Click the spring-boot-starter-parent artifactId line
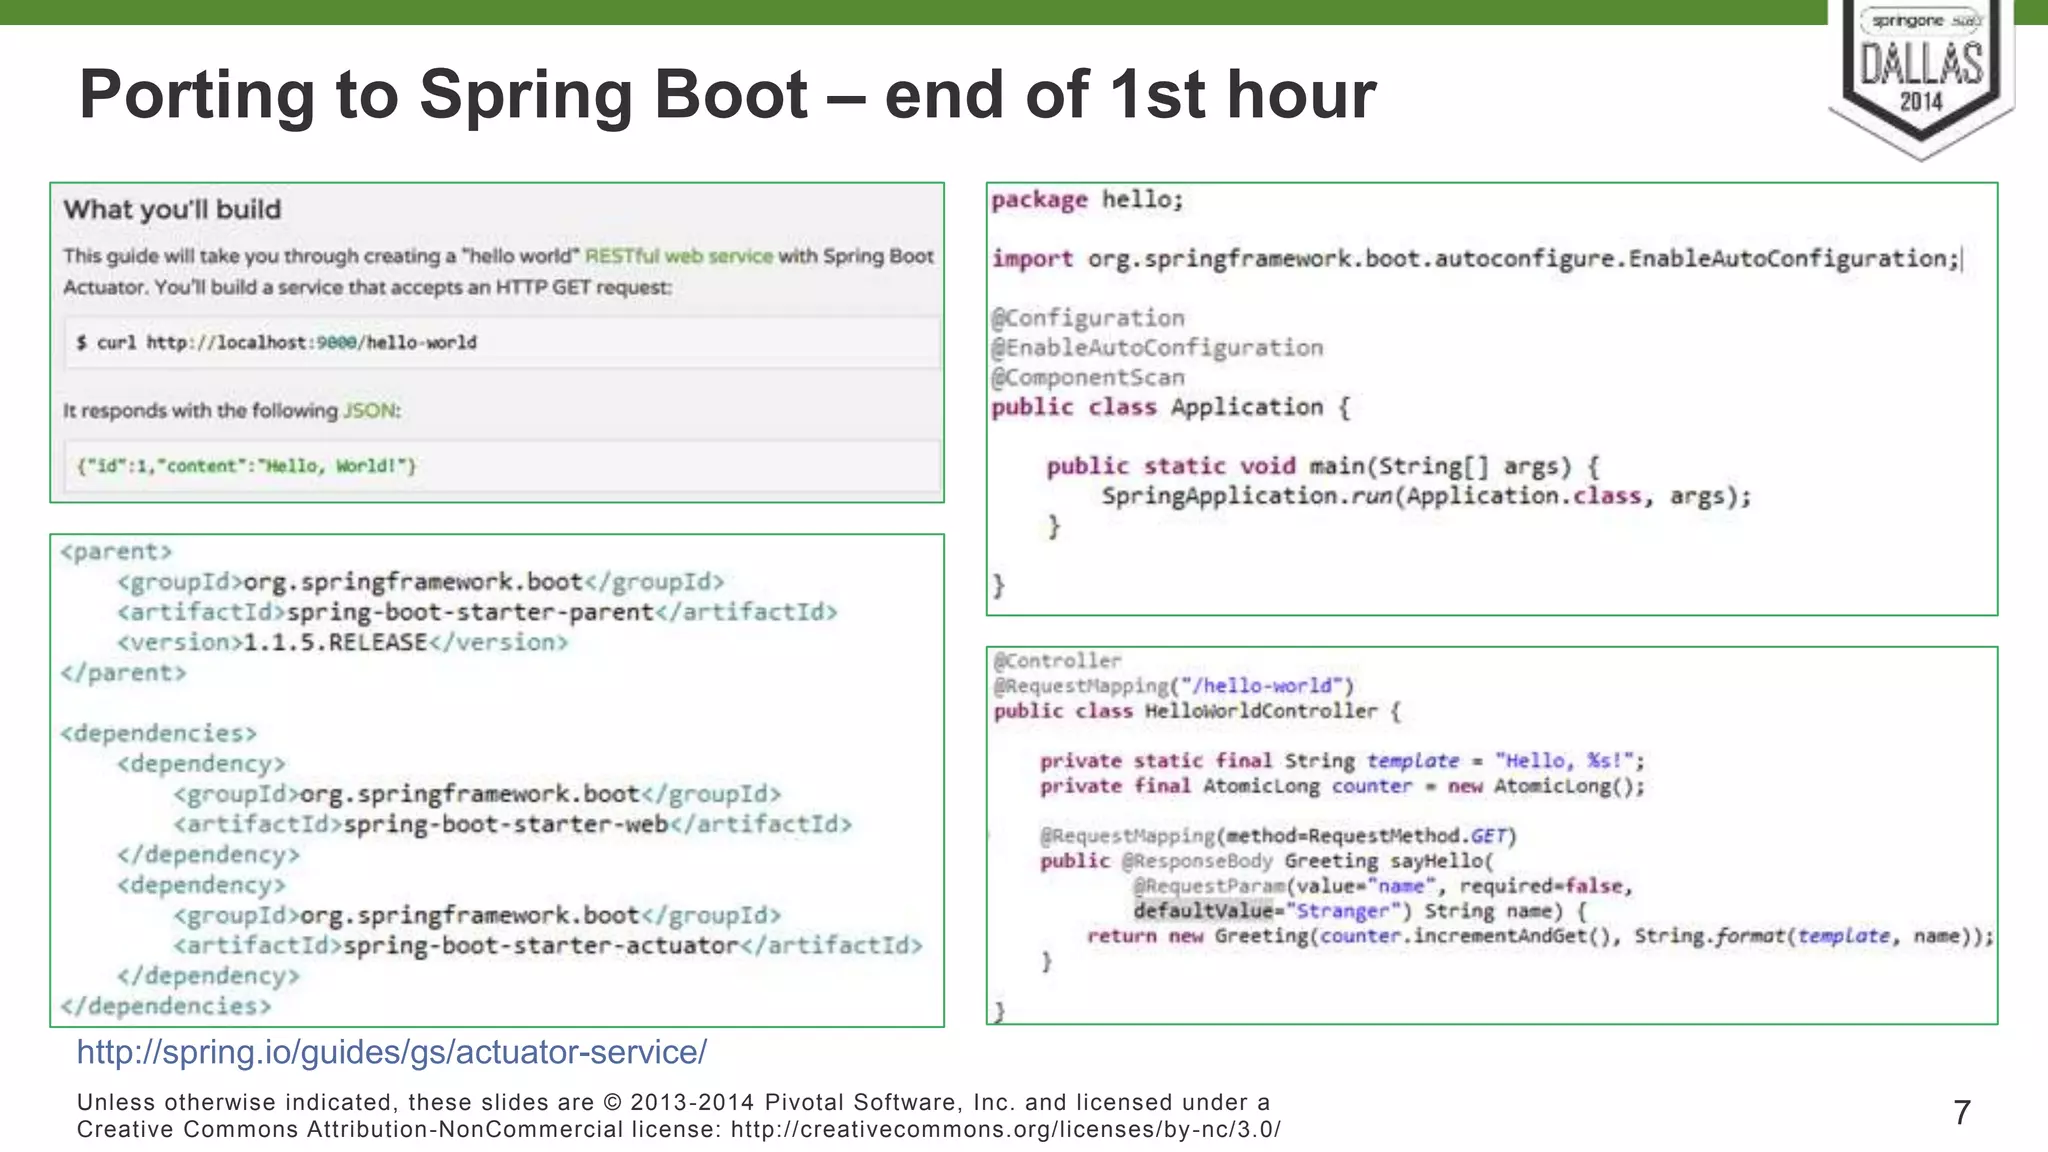Viewport: 2048px width, 1152px height. tap(477, 612)
